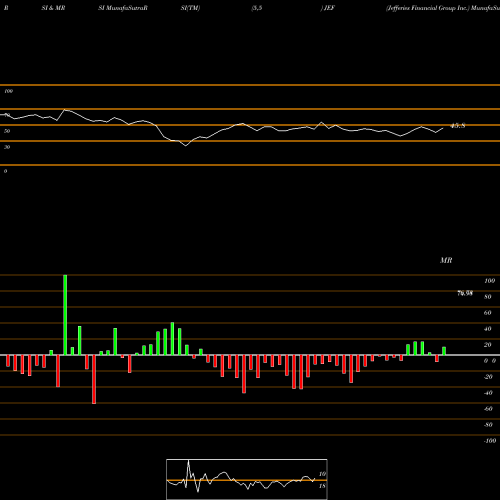Click the deepest red bar near -60

tap(94, 379)
